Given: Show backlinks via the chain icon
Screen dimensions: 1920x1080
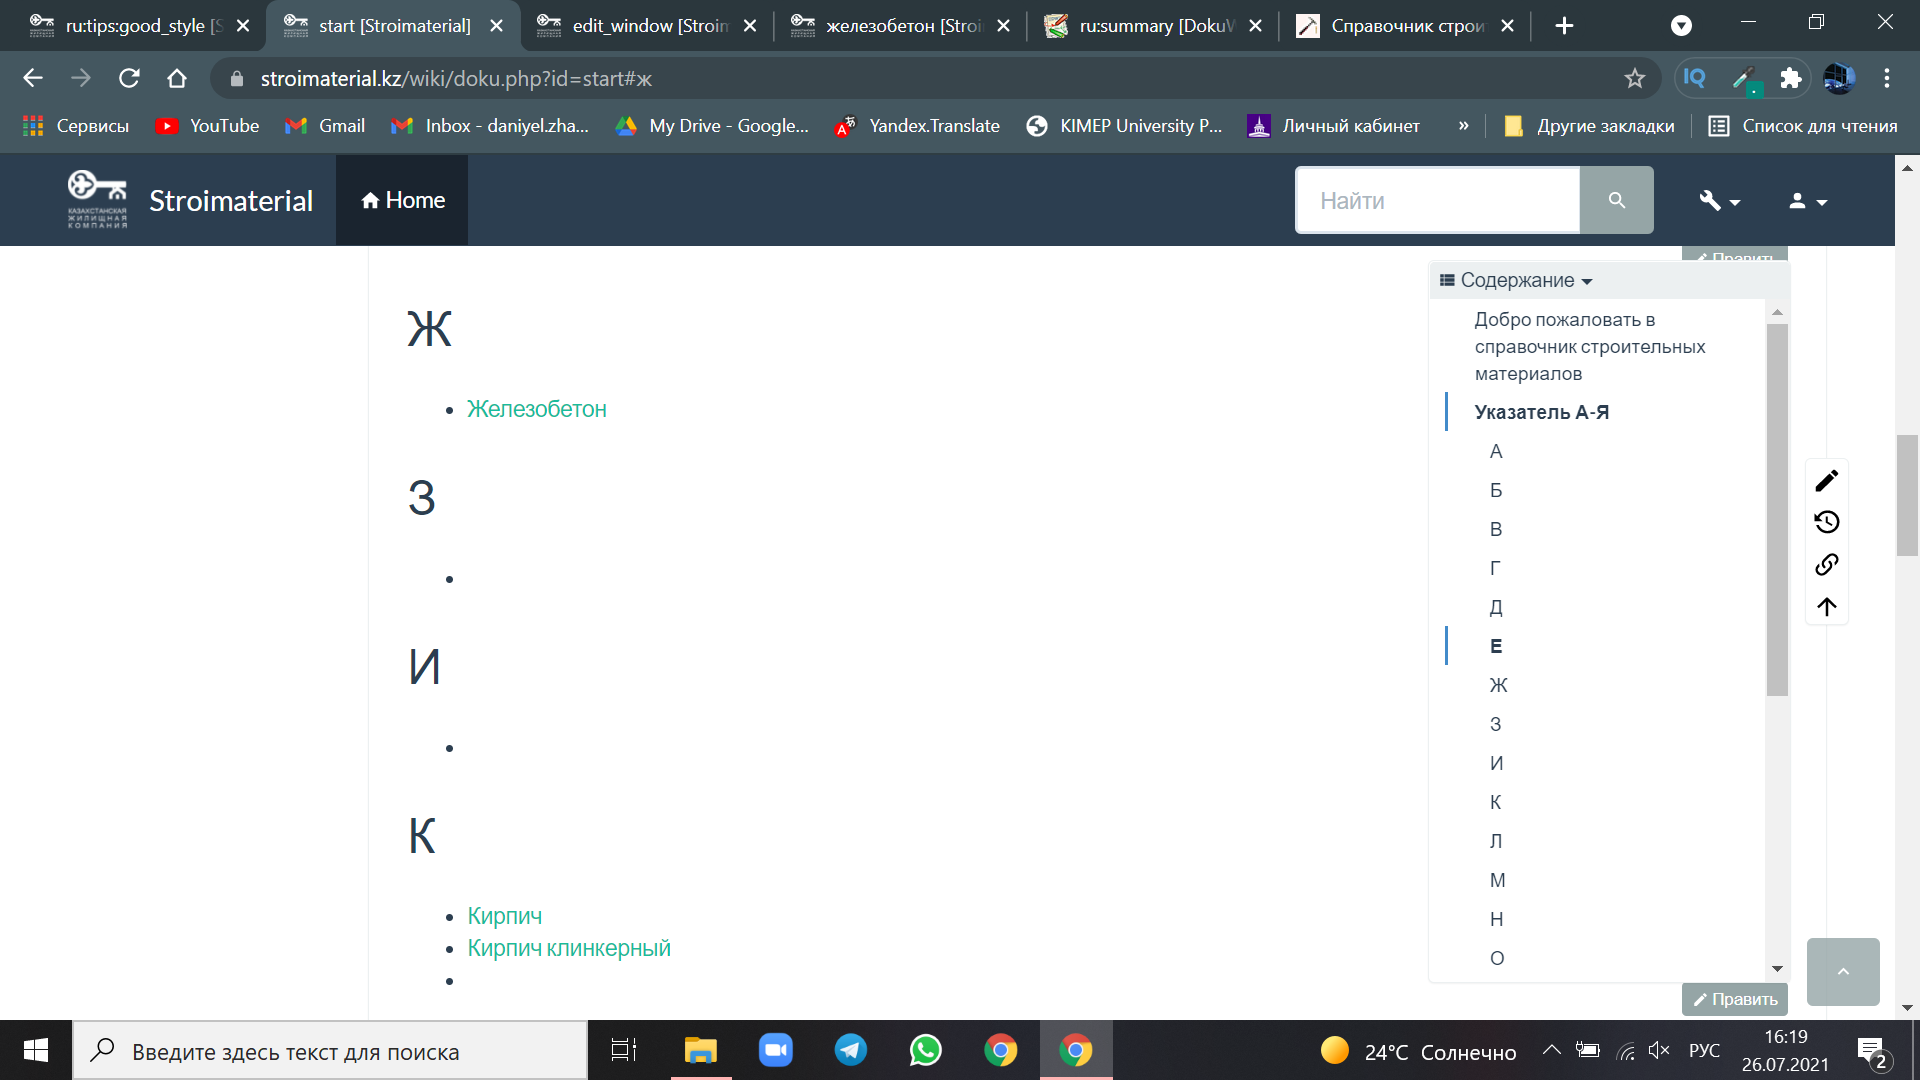Looking at the screenshot, I should 1826,565.
